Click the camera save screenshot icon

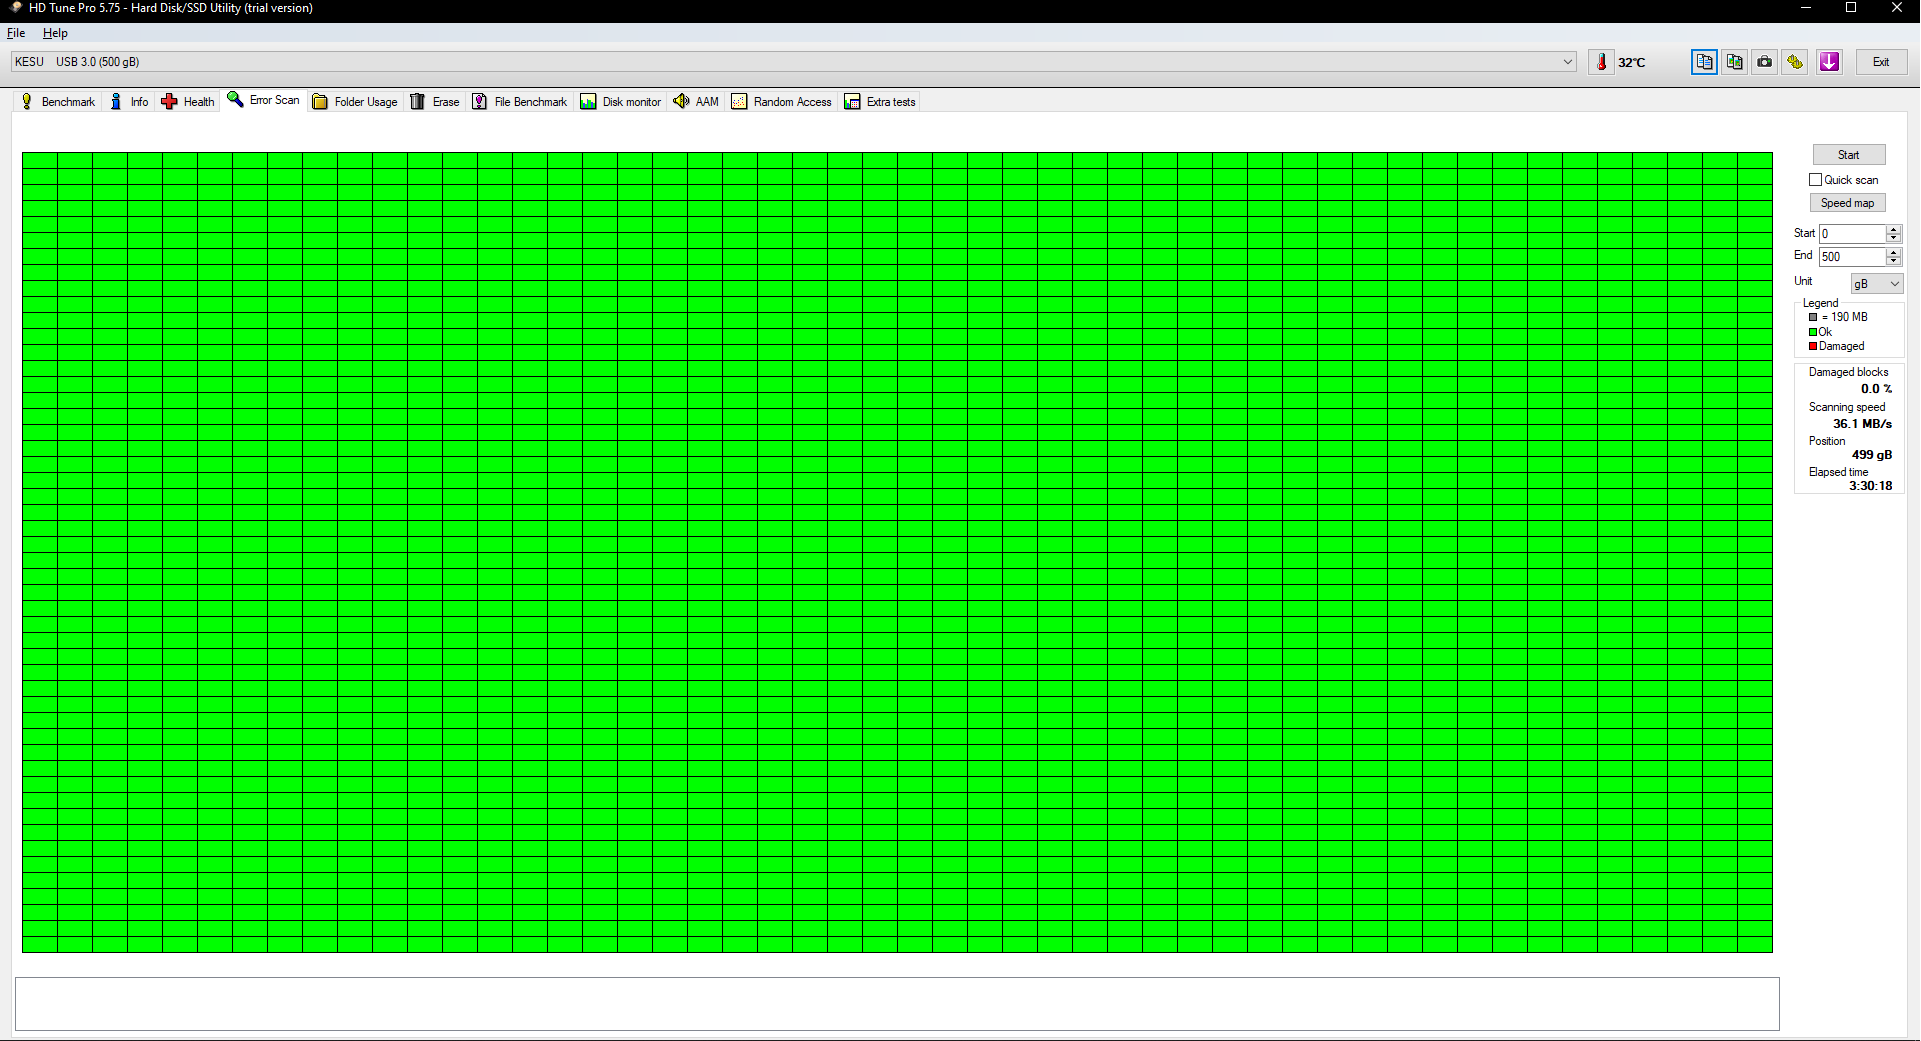[1765, 62]
